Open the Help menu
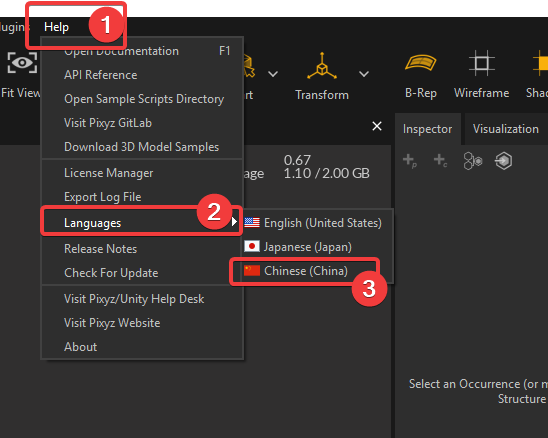Viewport: 548px width, 438px height. (56, 27)
